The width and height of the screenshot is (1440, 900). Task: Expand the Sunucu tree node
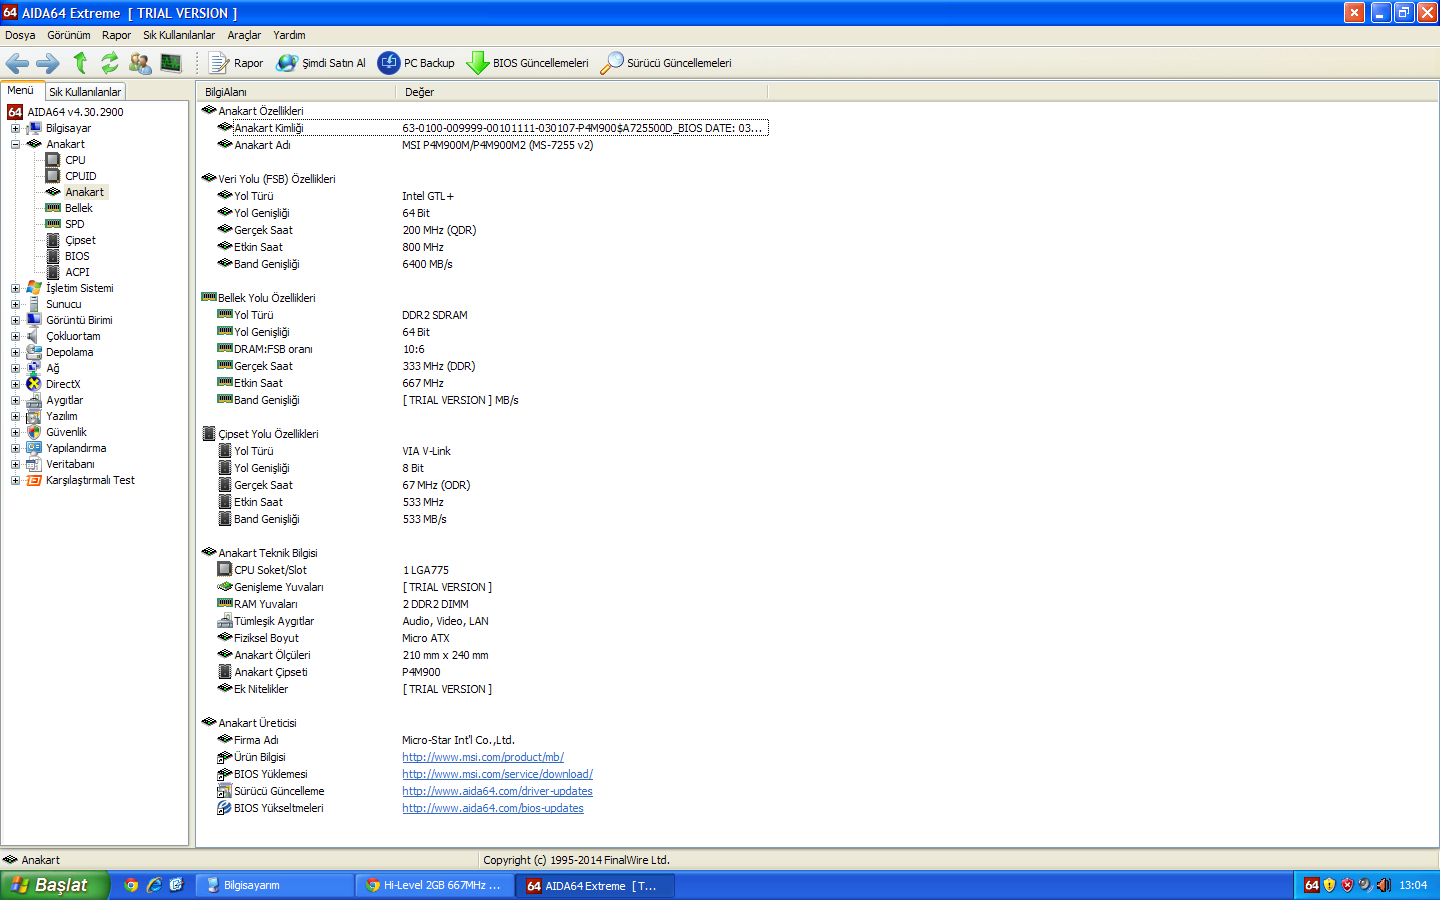[15, 304]
